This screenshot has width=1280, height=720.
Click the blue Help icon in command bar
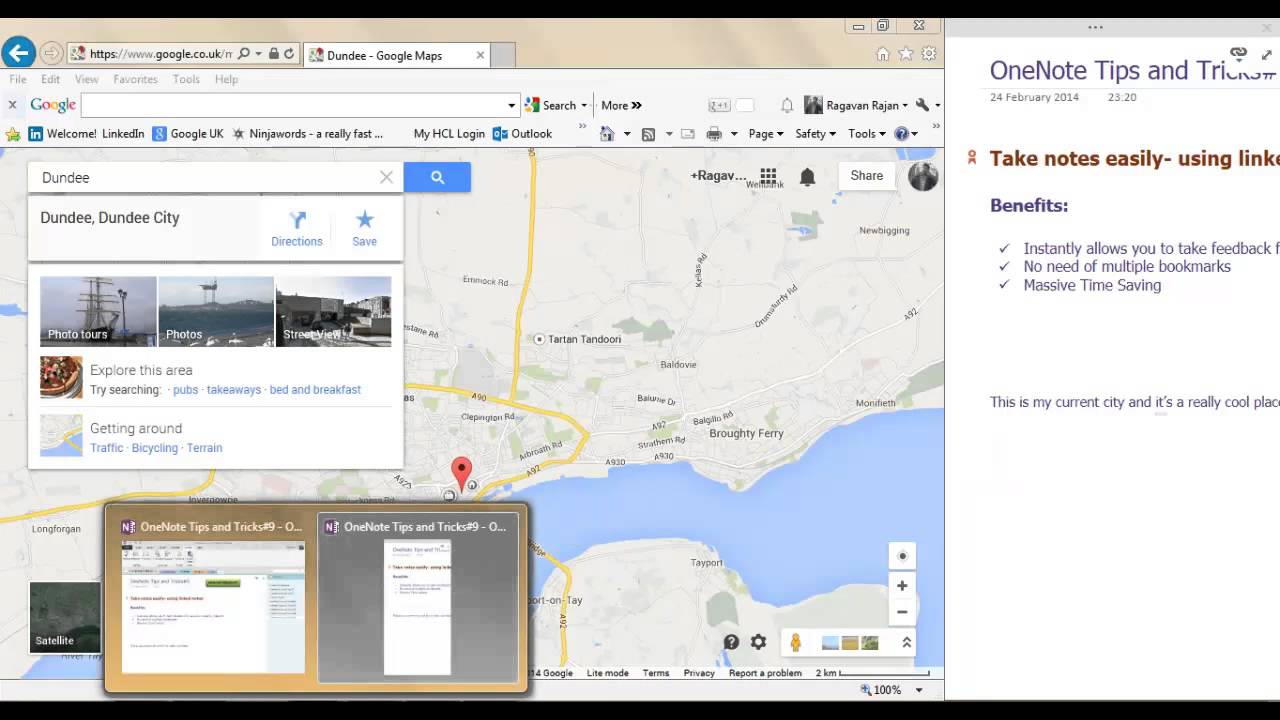click(901, 133)
